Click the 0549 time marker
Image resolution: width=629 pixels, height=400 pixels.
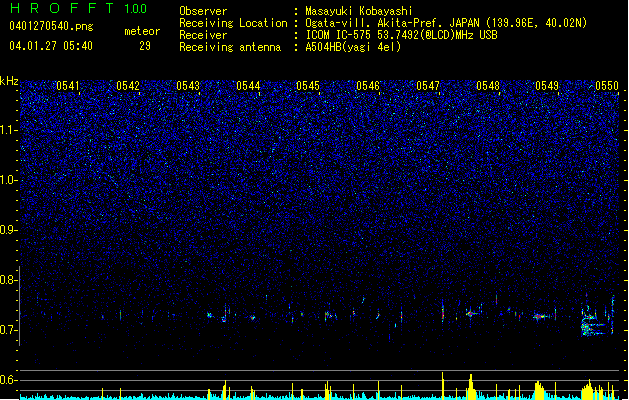[x=547, y=86]
